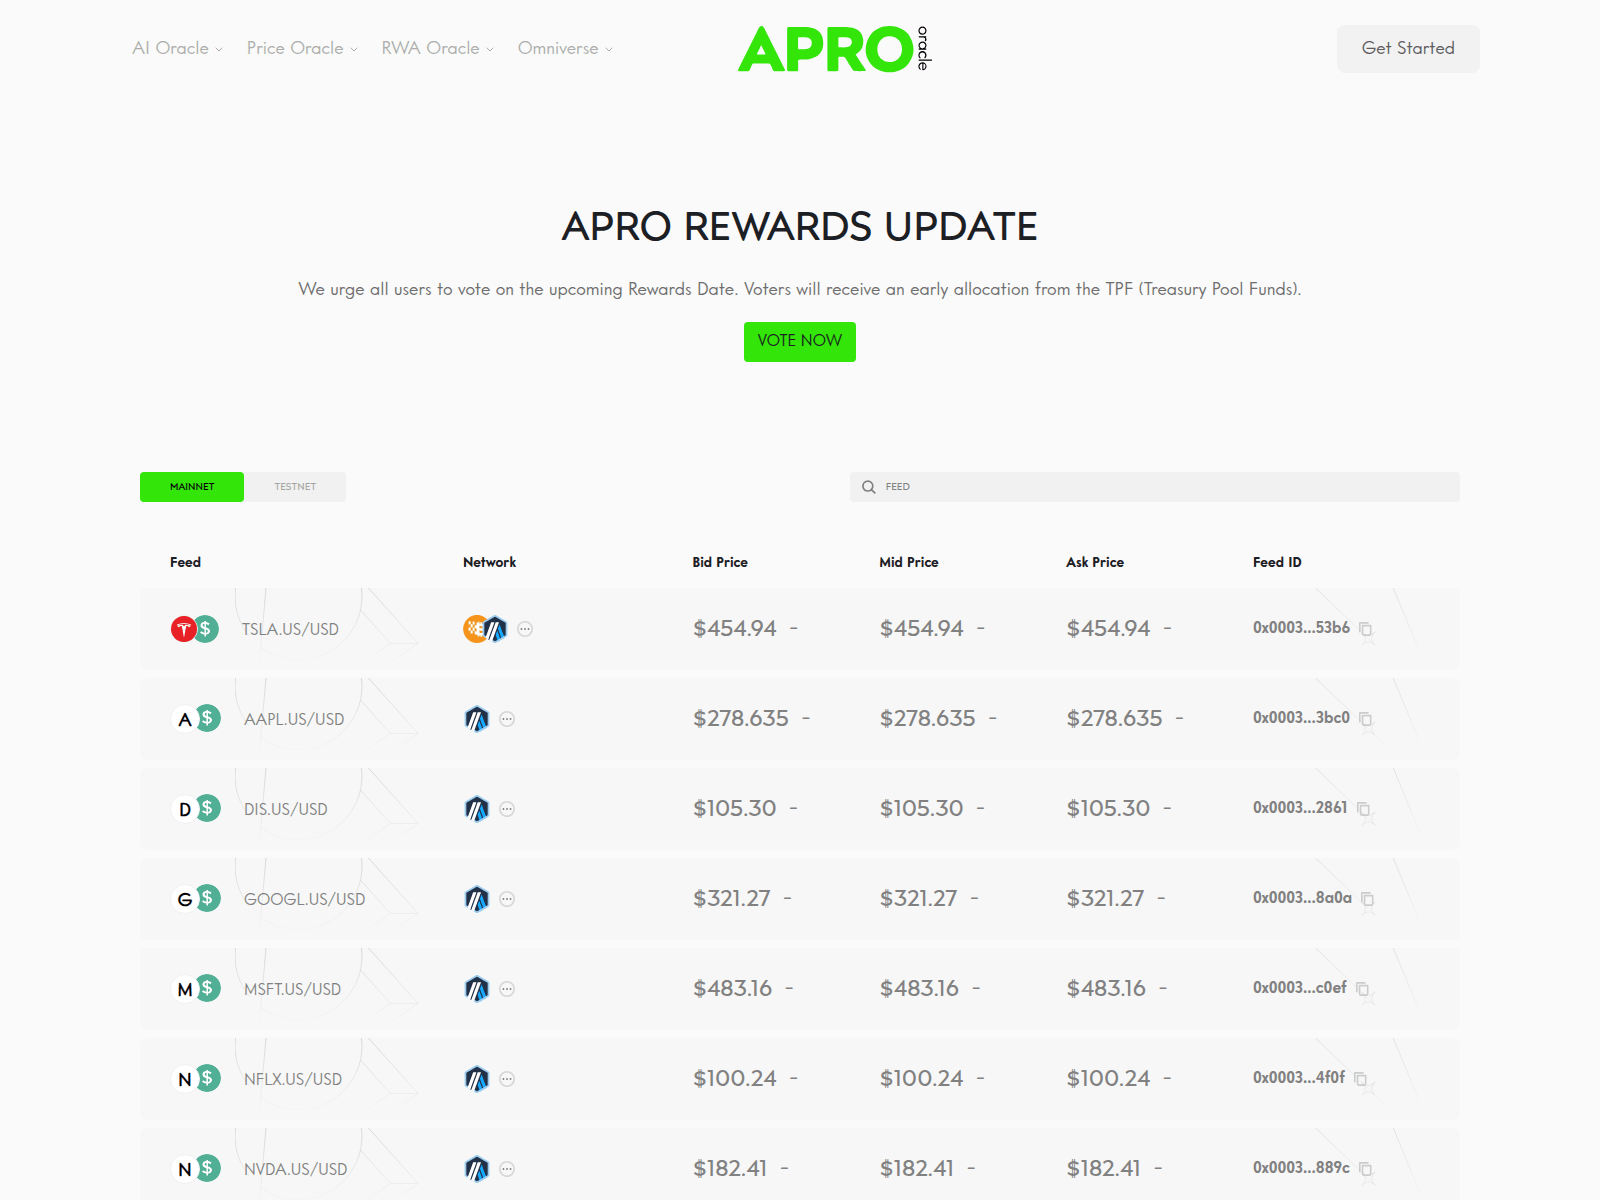1600x1200 pixels.
Task: Click the Netflix feed pair icon
Action: click(193, 1079)
